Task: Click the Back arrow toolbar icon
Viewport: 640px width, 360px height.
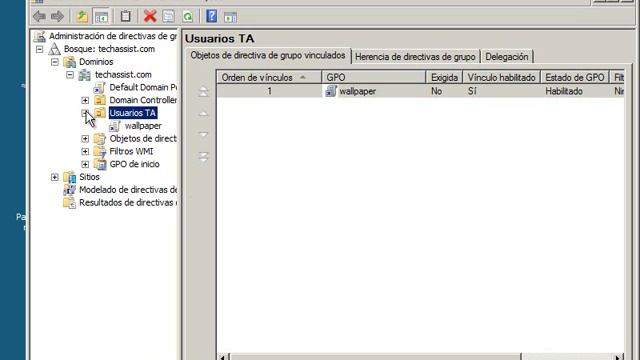Action: coord(39,16)
